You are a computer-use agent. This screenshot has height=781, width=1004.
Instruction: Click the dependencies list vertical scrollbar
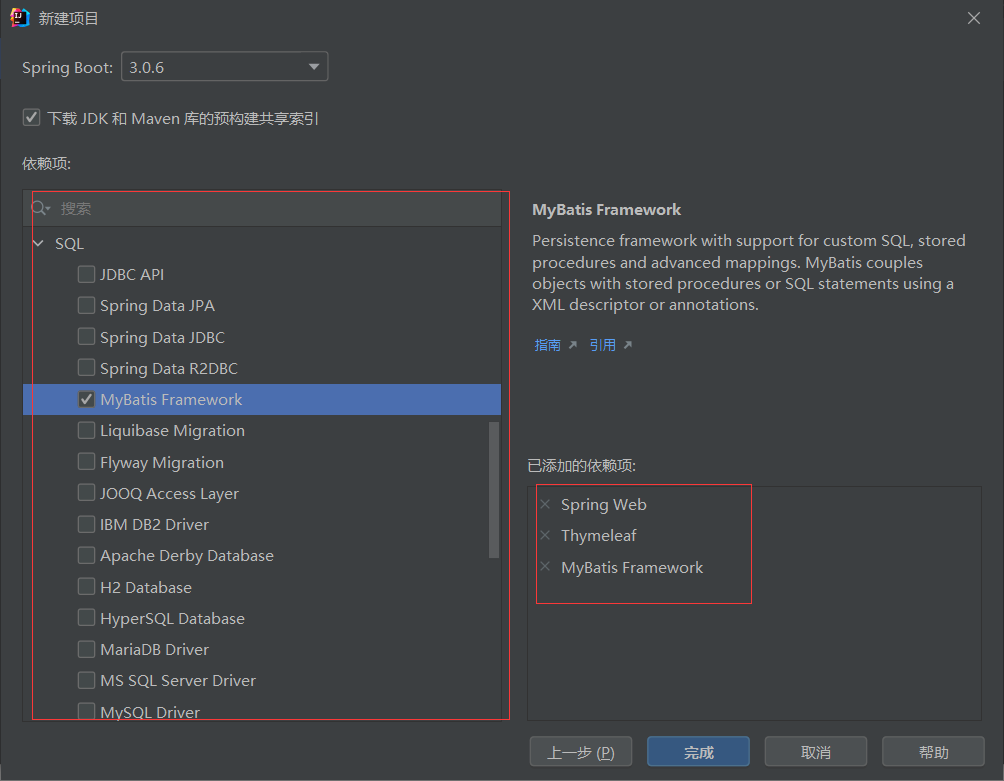coord(494,490)
